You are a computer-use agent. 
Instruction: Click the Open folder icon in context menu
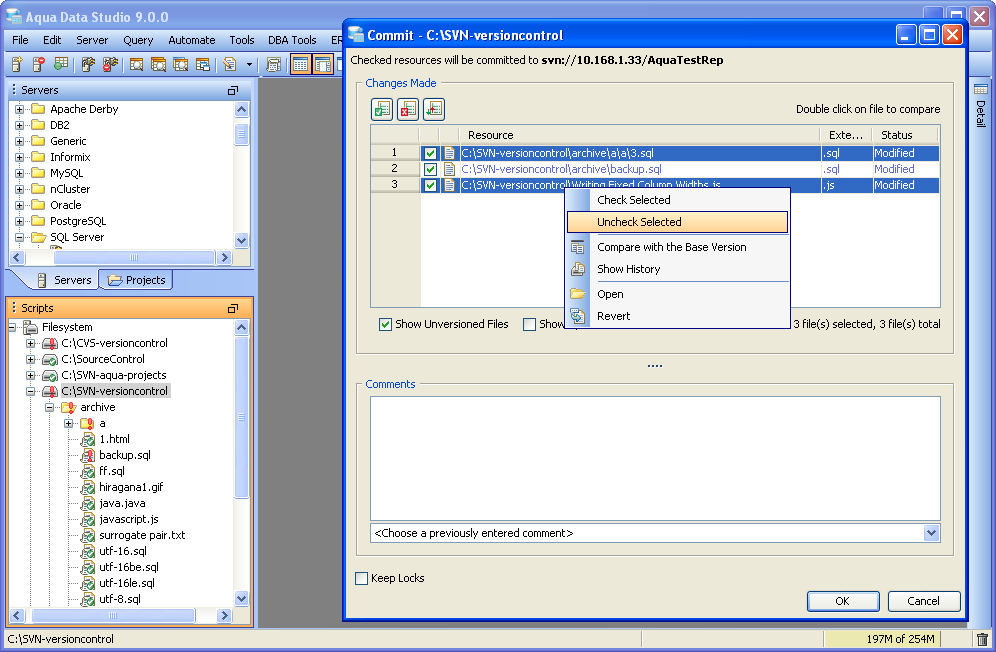[x=577, y=294]
